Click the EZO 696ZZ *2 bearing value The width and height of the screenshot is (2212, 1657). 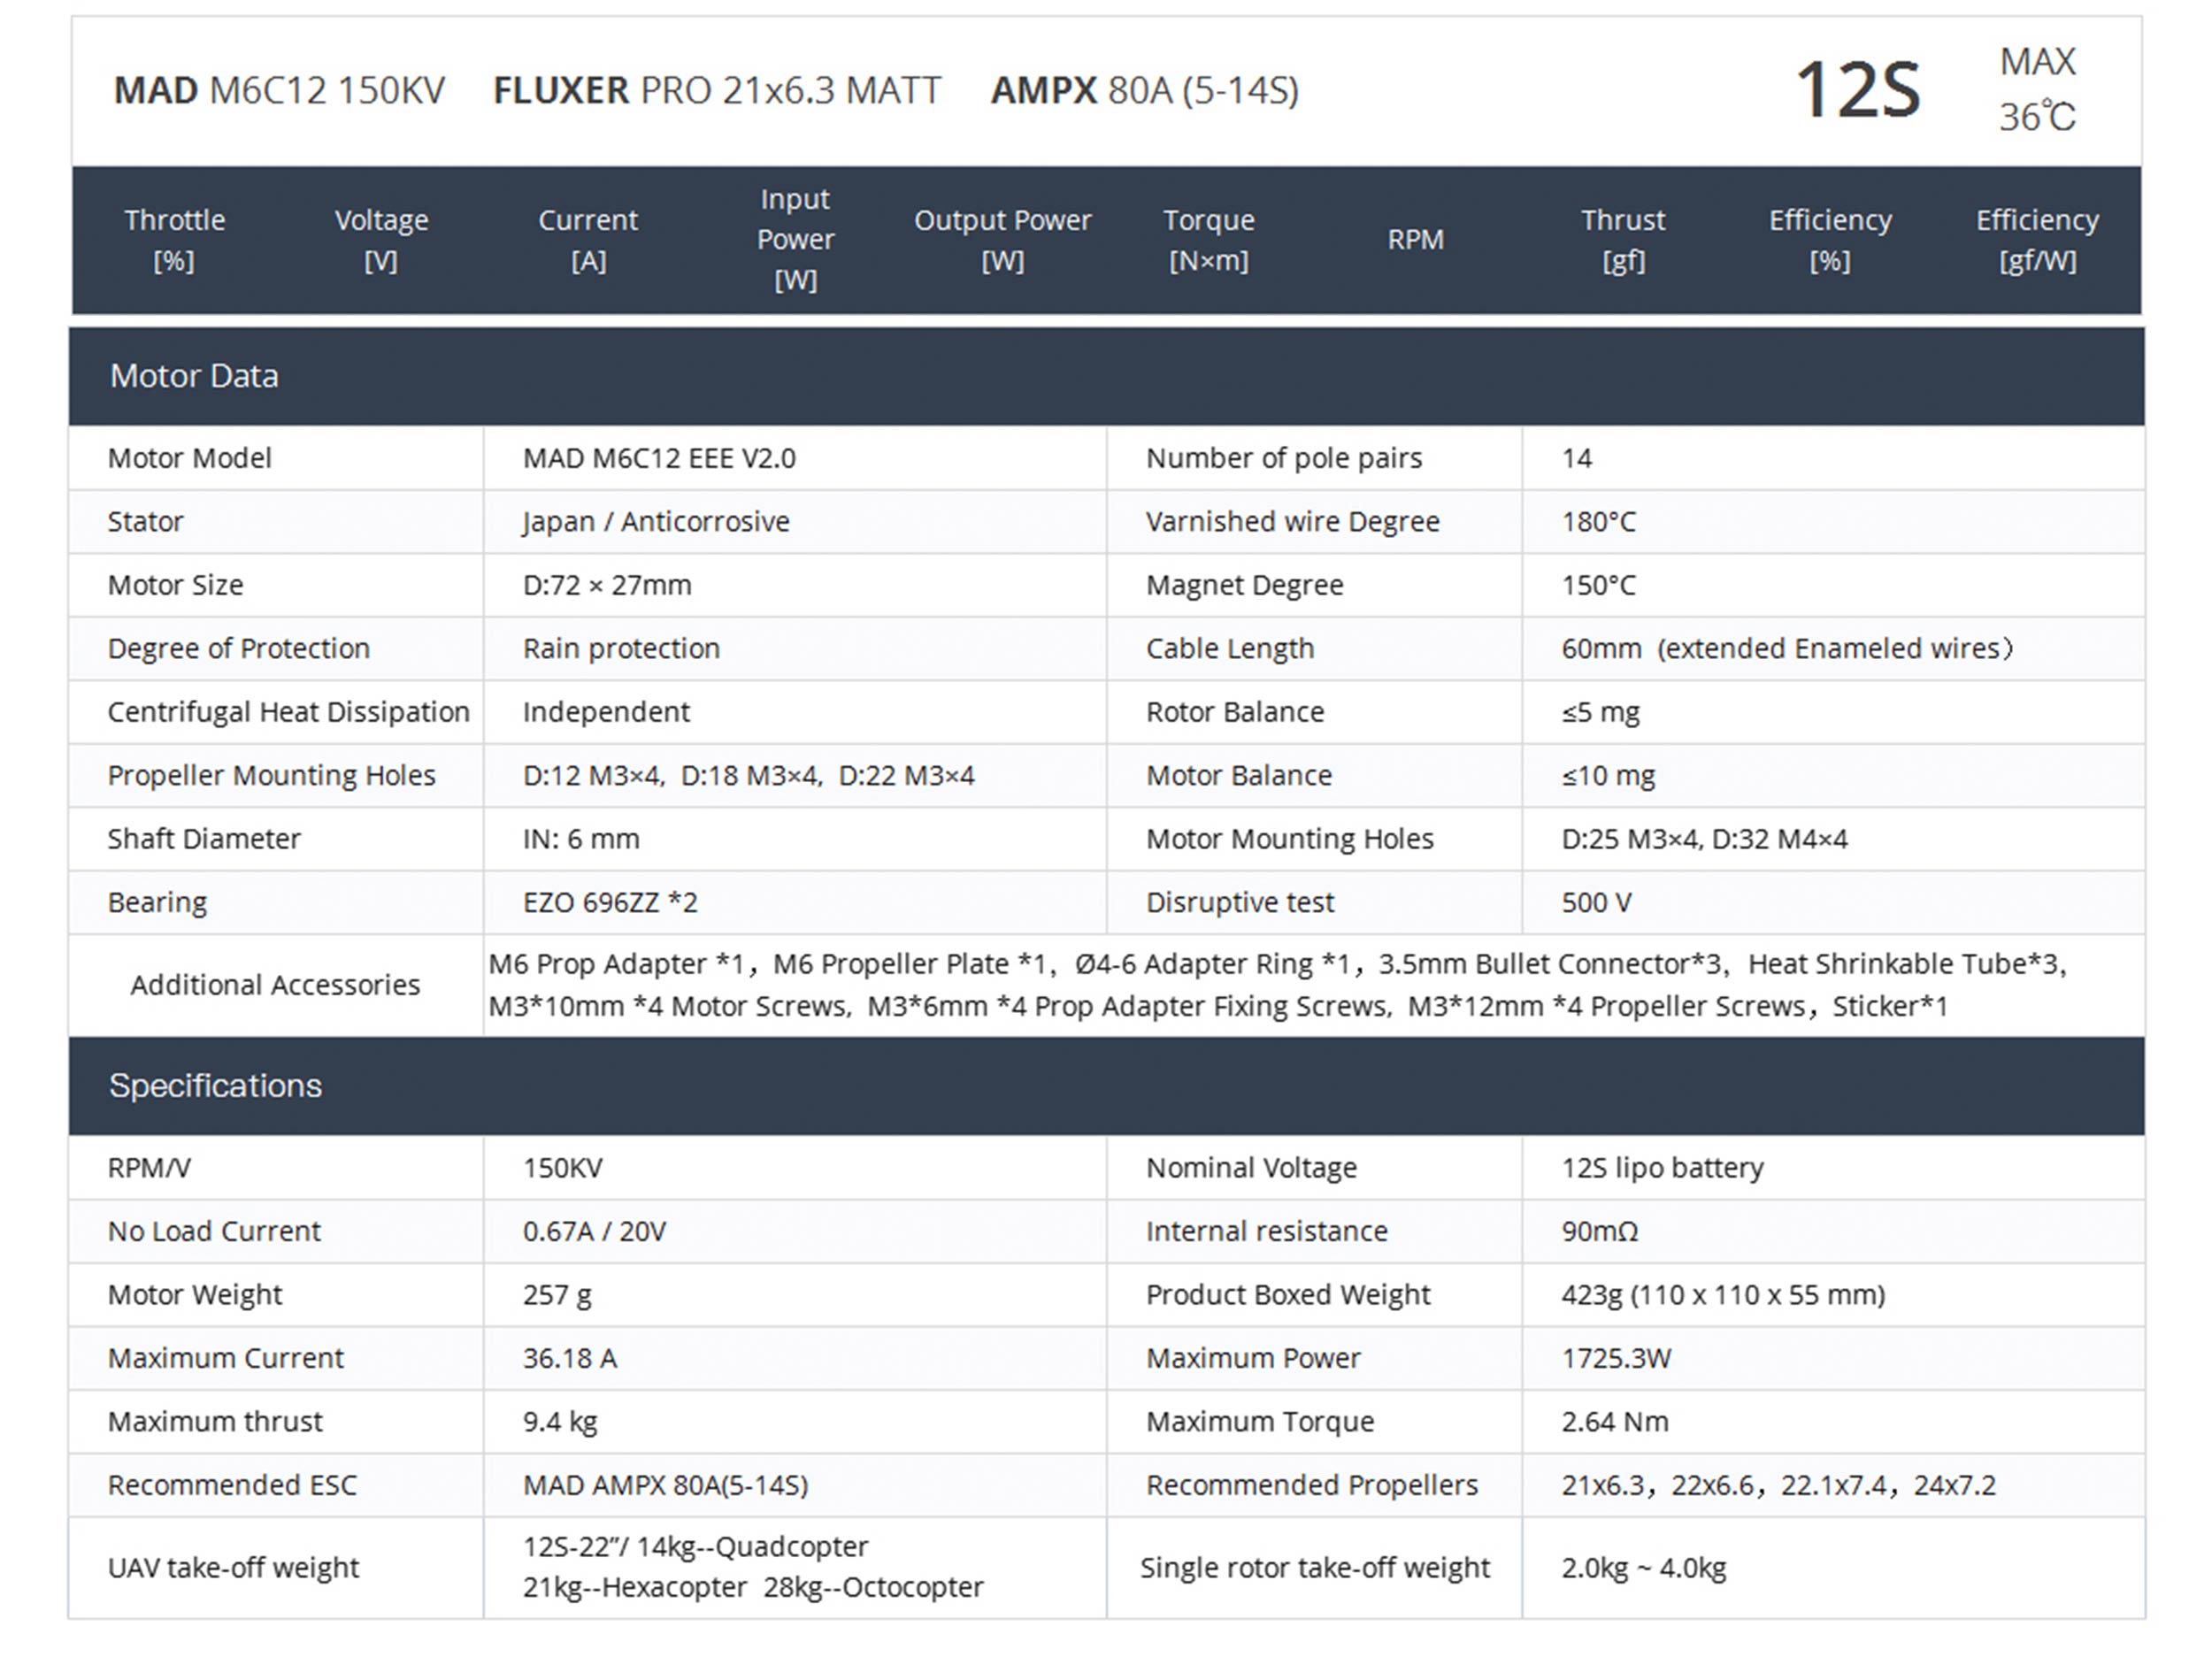[x=610, y=902]
